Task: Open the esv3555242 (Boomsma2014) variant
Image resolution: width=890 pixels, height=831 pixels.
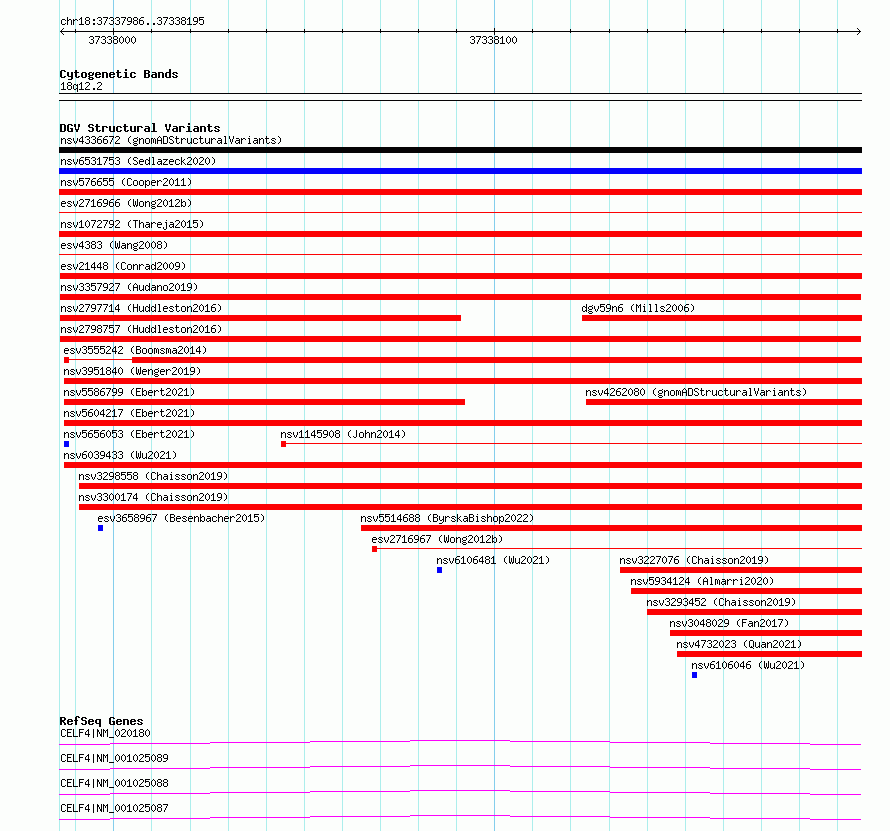Action: [135, 350]
